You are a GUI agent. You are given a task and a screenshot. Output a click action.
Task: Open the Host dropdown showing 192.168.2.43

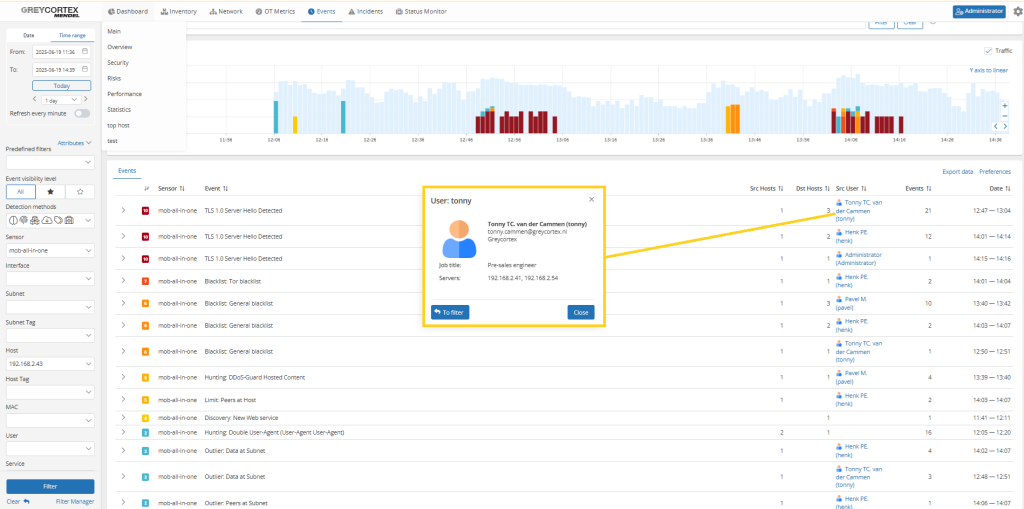[x=50, y=364]
